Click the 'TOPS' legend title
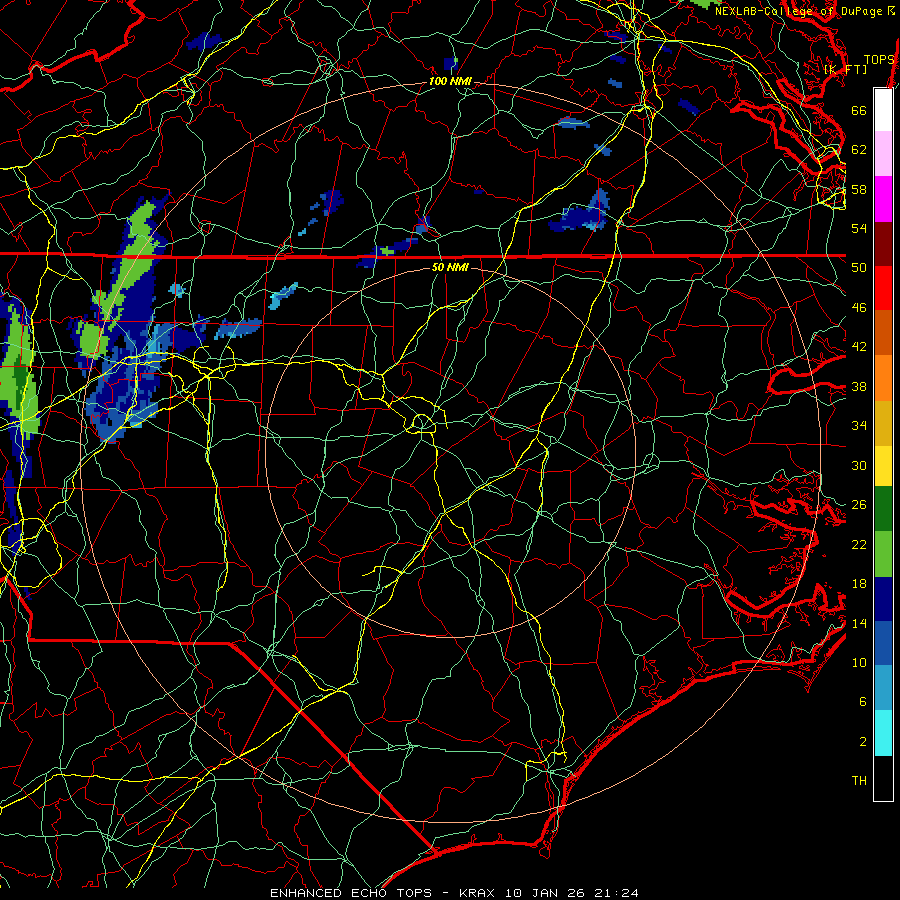Image resolution: width=900 pixels, height=900 pixels. click(x=879, y=60)
